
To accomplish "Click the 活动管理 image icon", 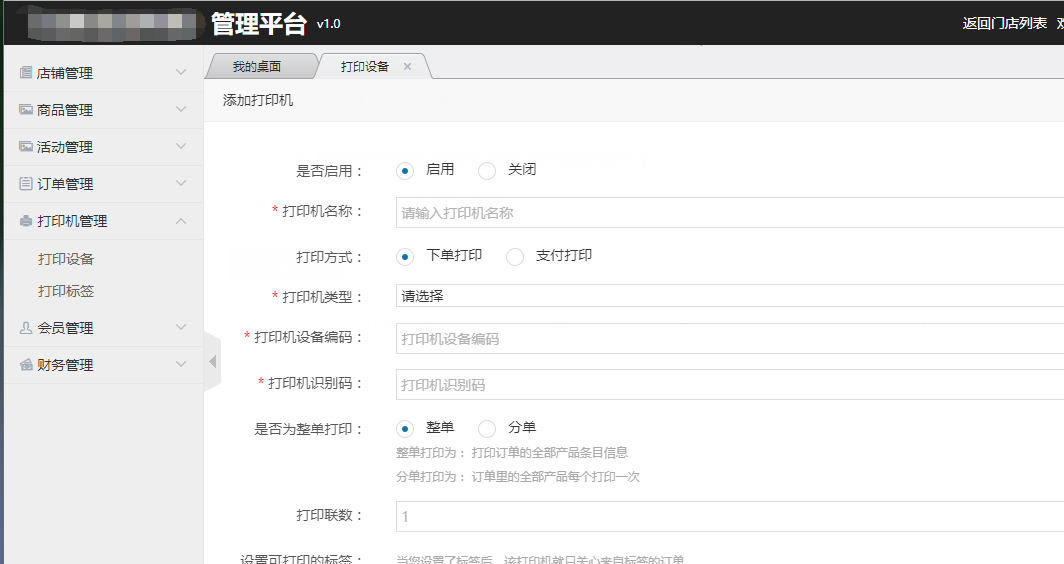I will [x=26, y=147].
